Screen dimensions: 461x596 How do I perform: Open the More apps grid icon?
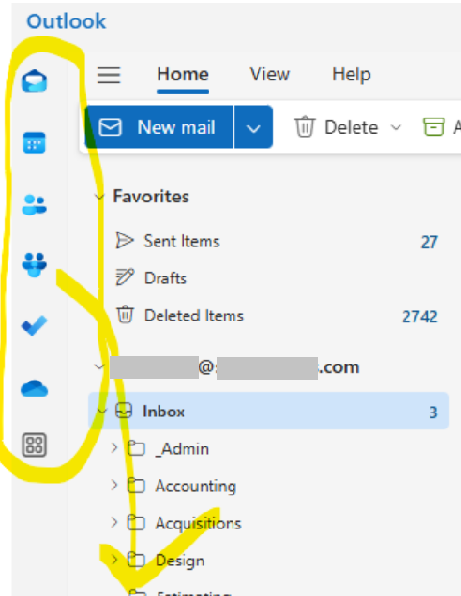pos(35,445)
